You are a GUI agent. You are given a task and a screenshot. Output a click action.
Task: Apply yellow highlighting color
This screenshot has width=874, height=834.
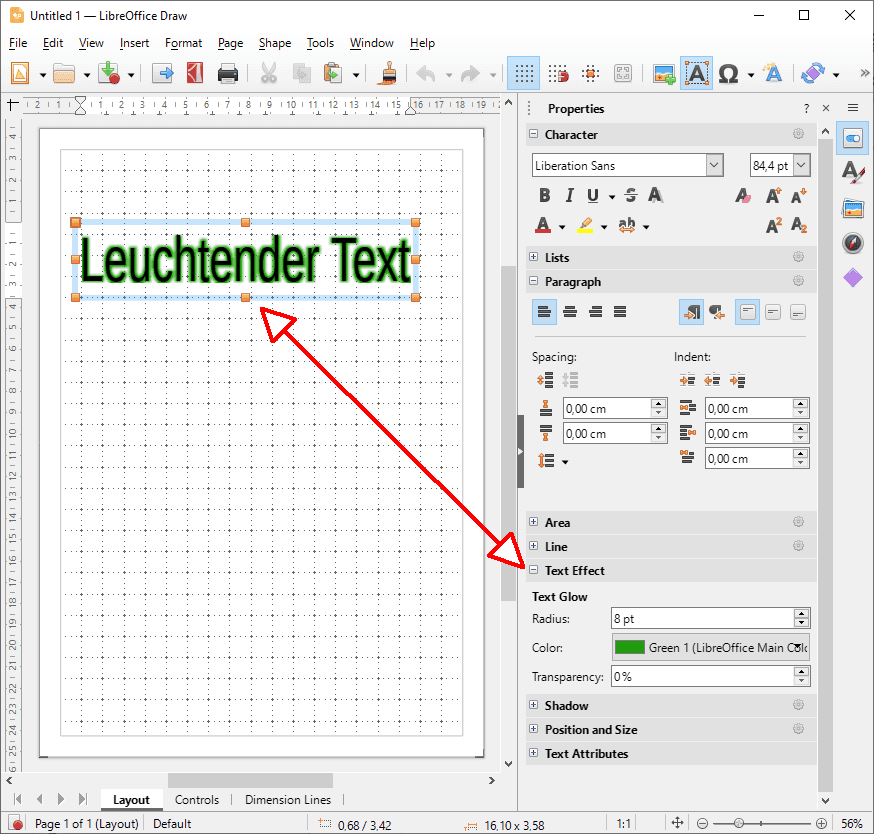(585, 225)
